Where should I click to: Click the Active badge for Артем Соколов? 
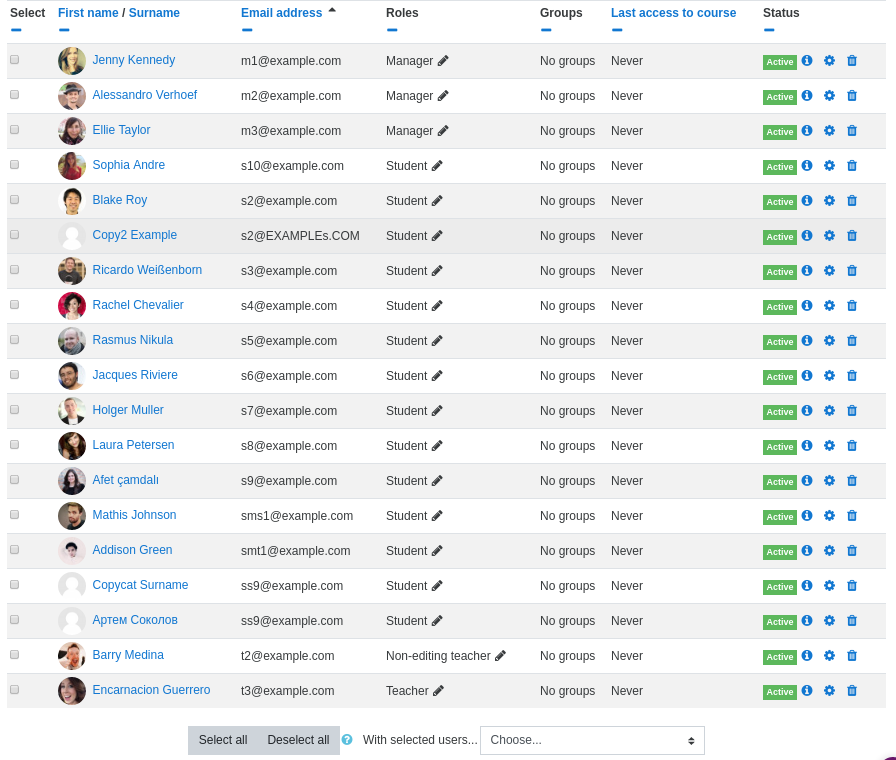click(779, 622)
